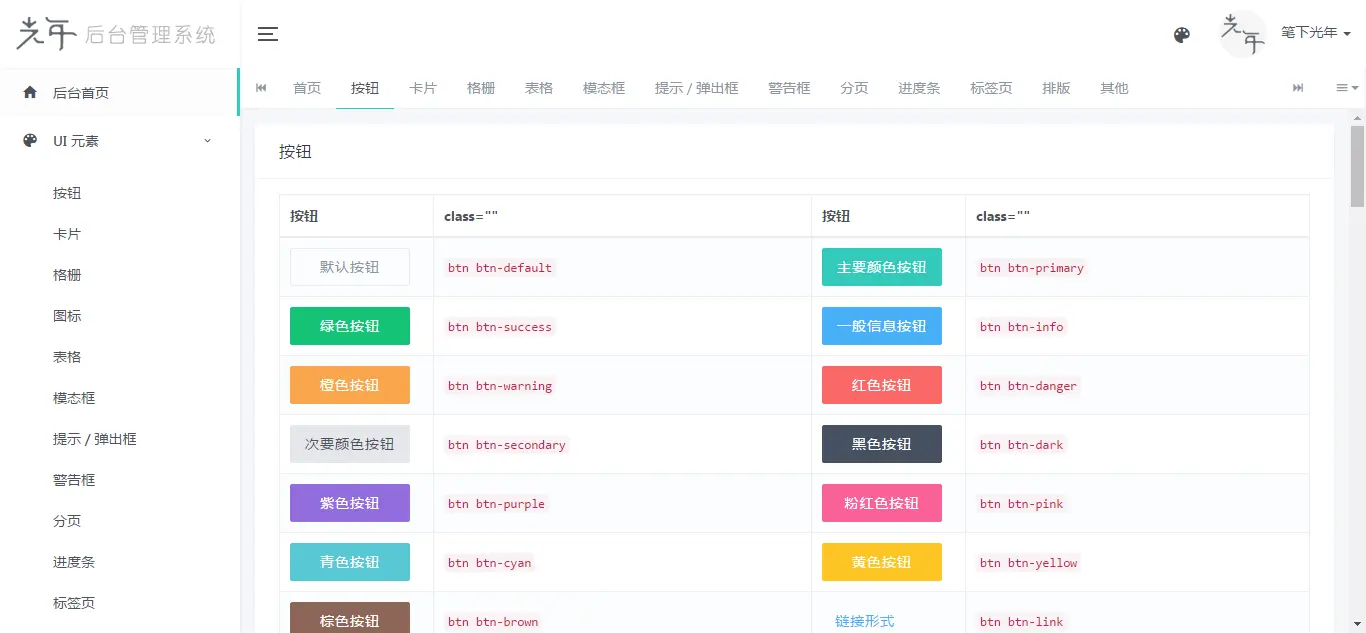Viewport: 1366px width, 633px height.
Task: Click the vertical page scrollbar thumb
Action: pyautogui.click(x=1357, y=165)
